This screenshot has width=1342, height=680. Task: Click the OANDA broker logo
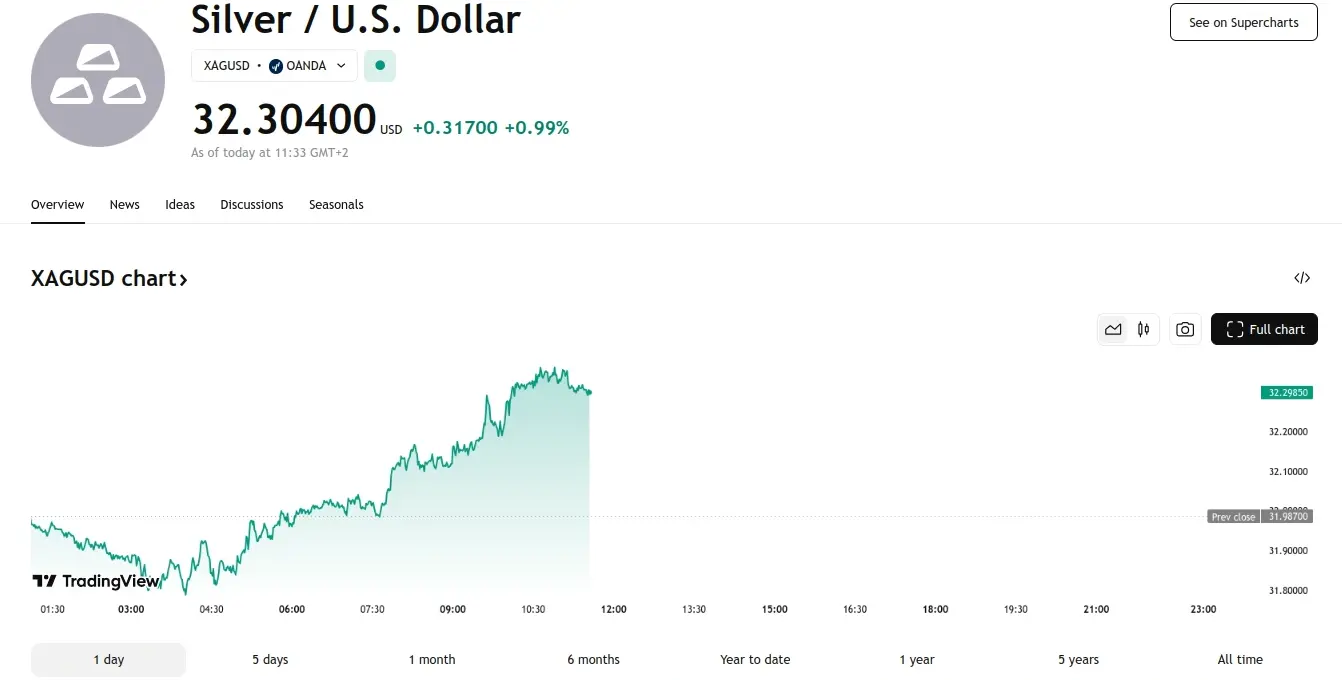point(277,66)
